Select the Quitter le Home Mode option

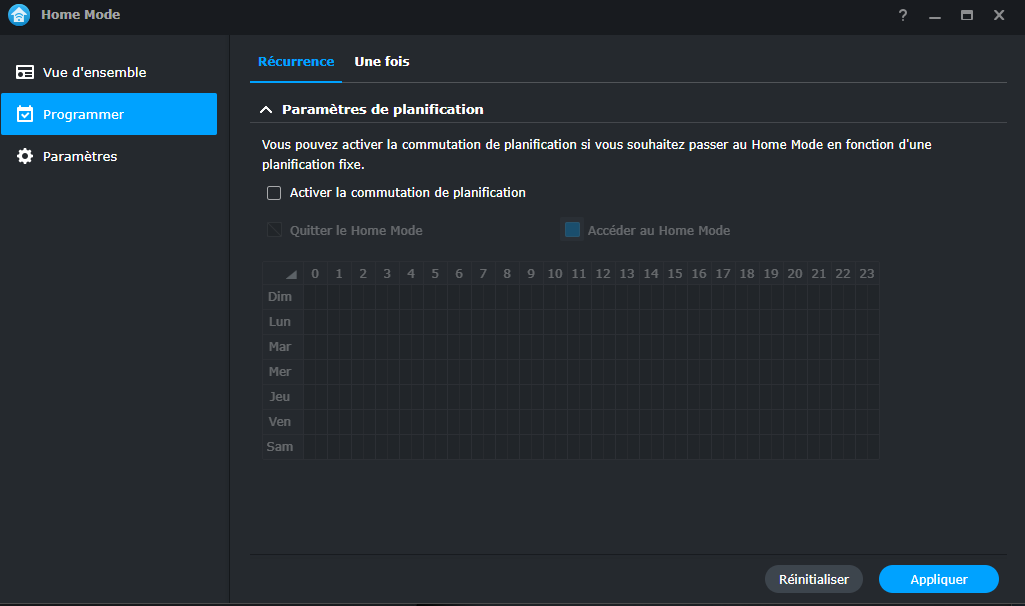(x=274, y=230)
